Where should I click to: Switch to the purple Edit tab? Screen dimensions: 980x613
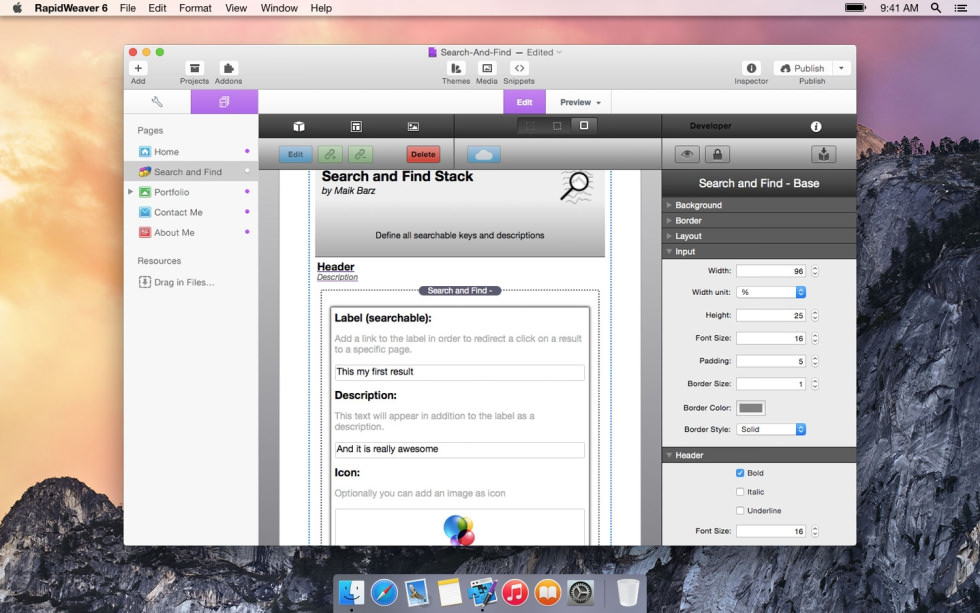point(524,102)
